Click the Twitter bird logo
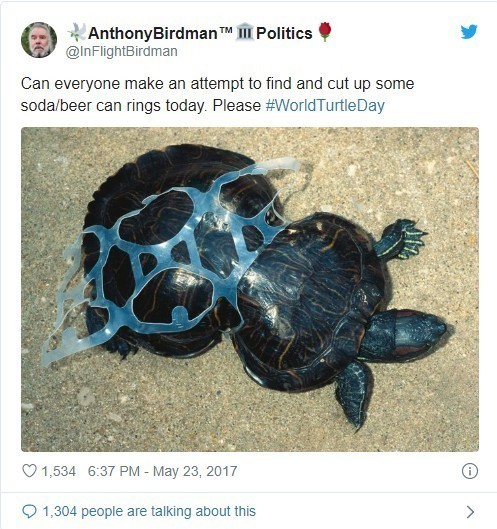 pos(469,31)
